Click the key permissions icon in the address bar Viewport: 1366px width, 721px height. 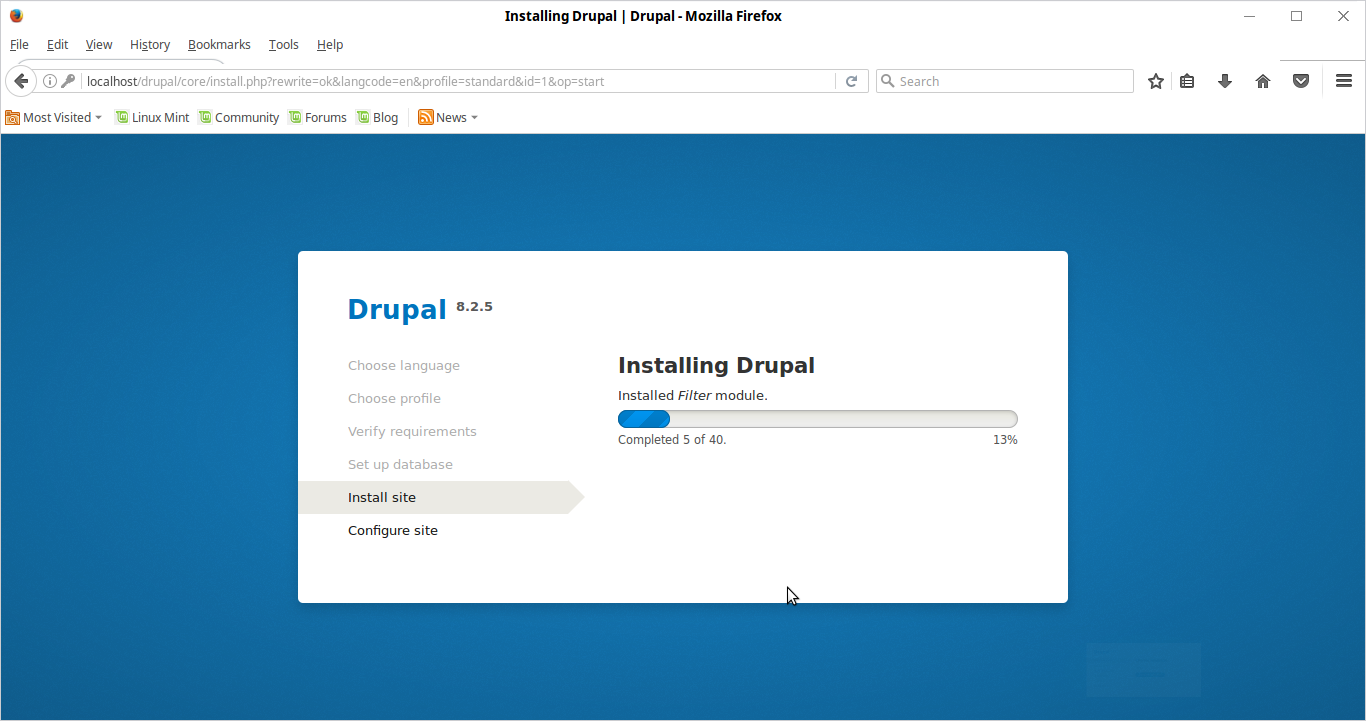(x=68, y=81)
